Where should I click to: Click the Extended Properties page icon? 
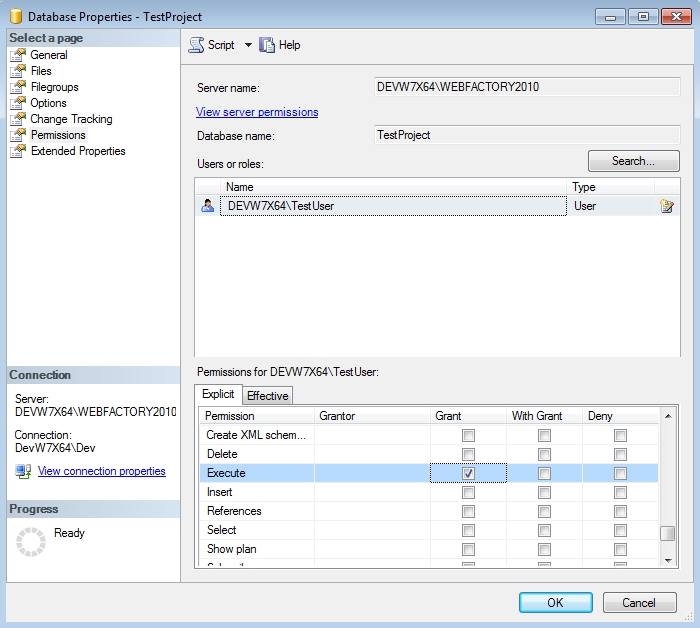pos(18,151)
